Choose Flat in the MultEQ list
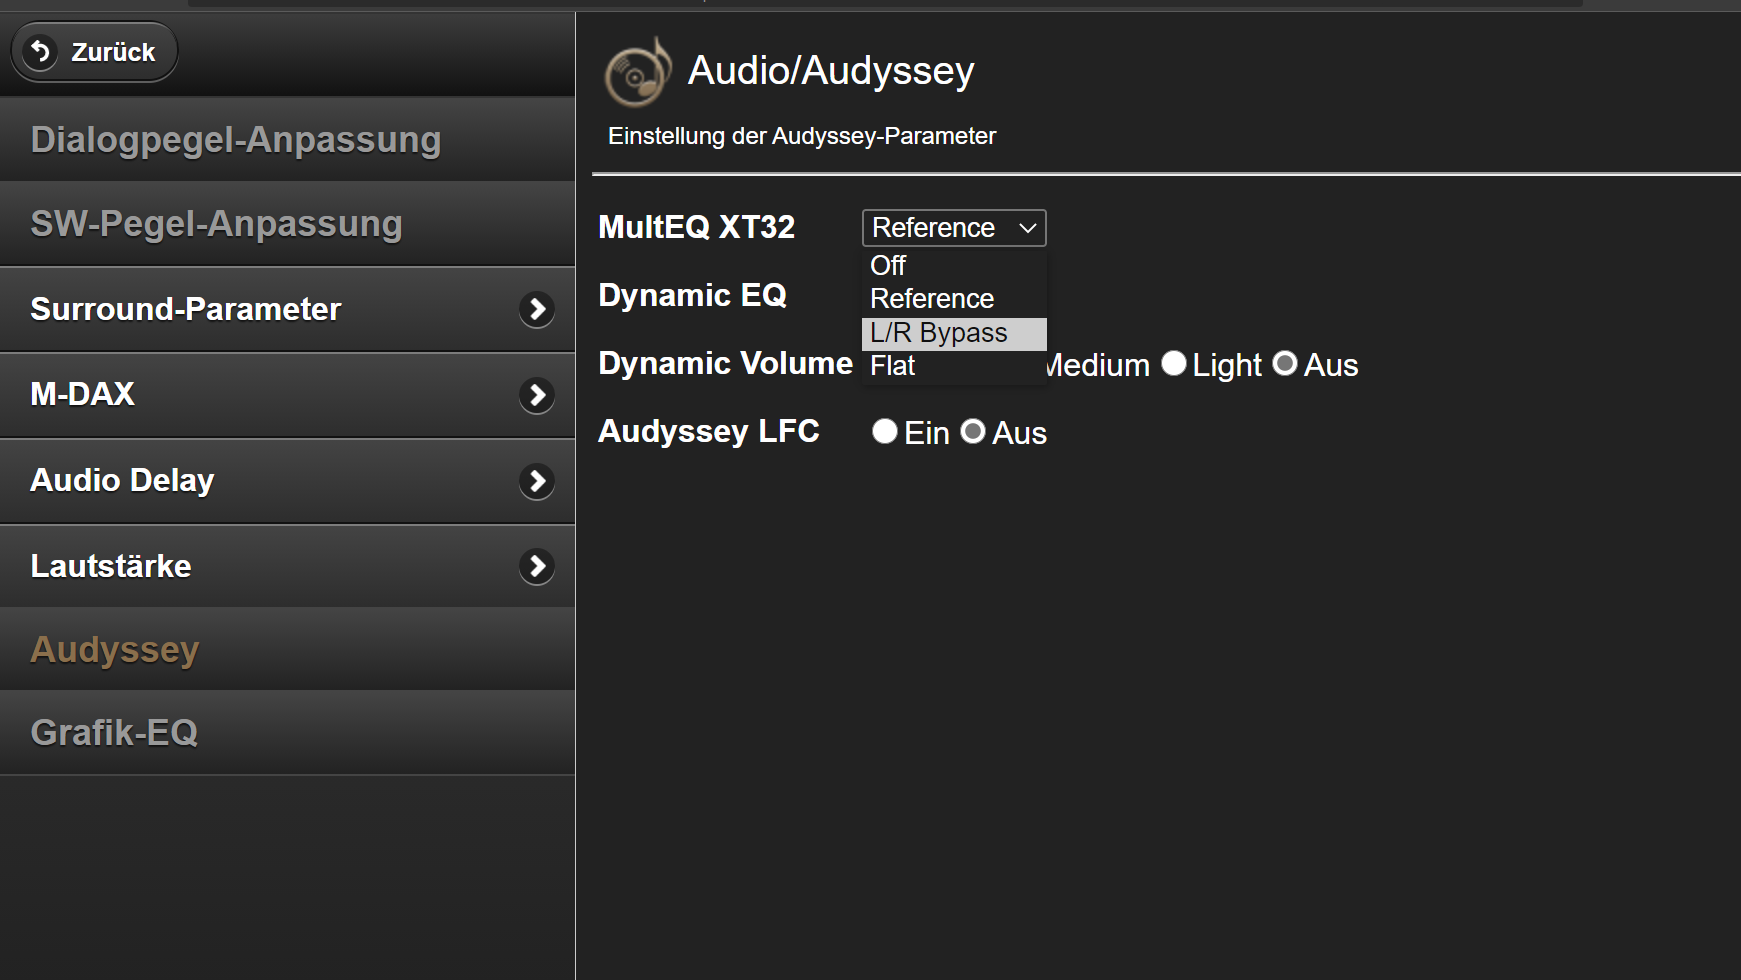 point(954,366)
